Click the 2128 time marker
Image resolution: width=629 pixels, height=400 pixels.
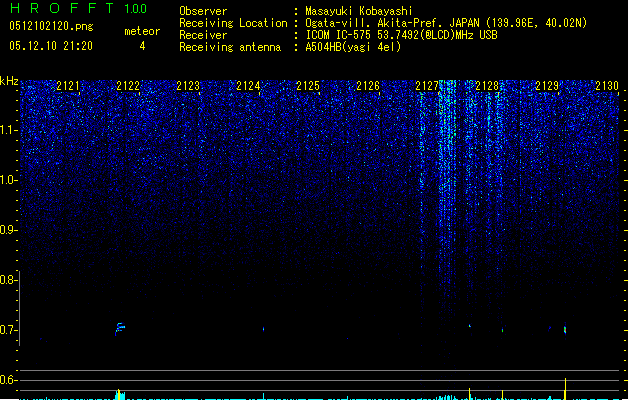(487, 85)
